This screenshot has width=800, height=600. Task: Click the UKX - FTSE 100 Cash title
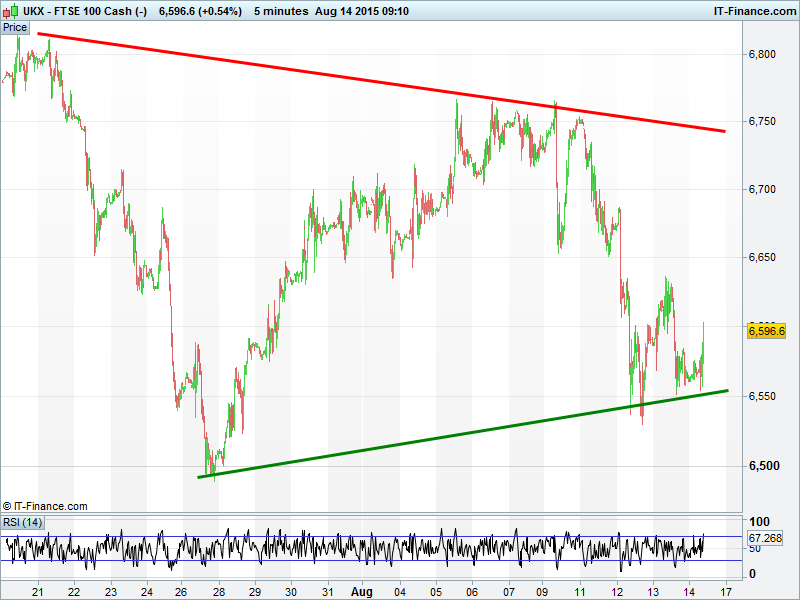85,11
